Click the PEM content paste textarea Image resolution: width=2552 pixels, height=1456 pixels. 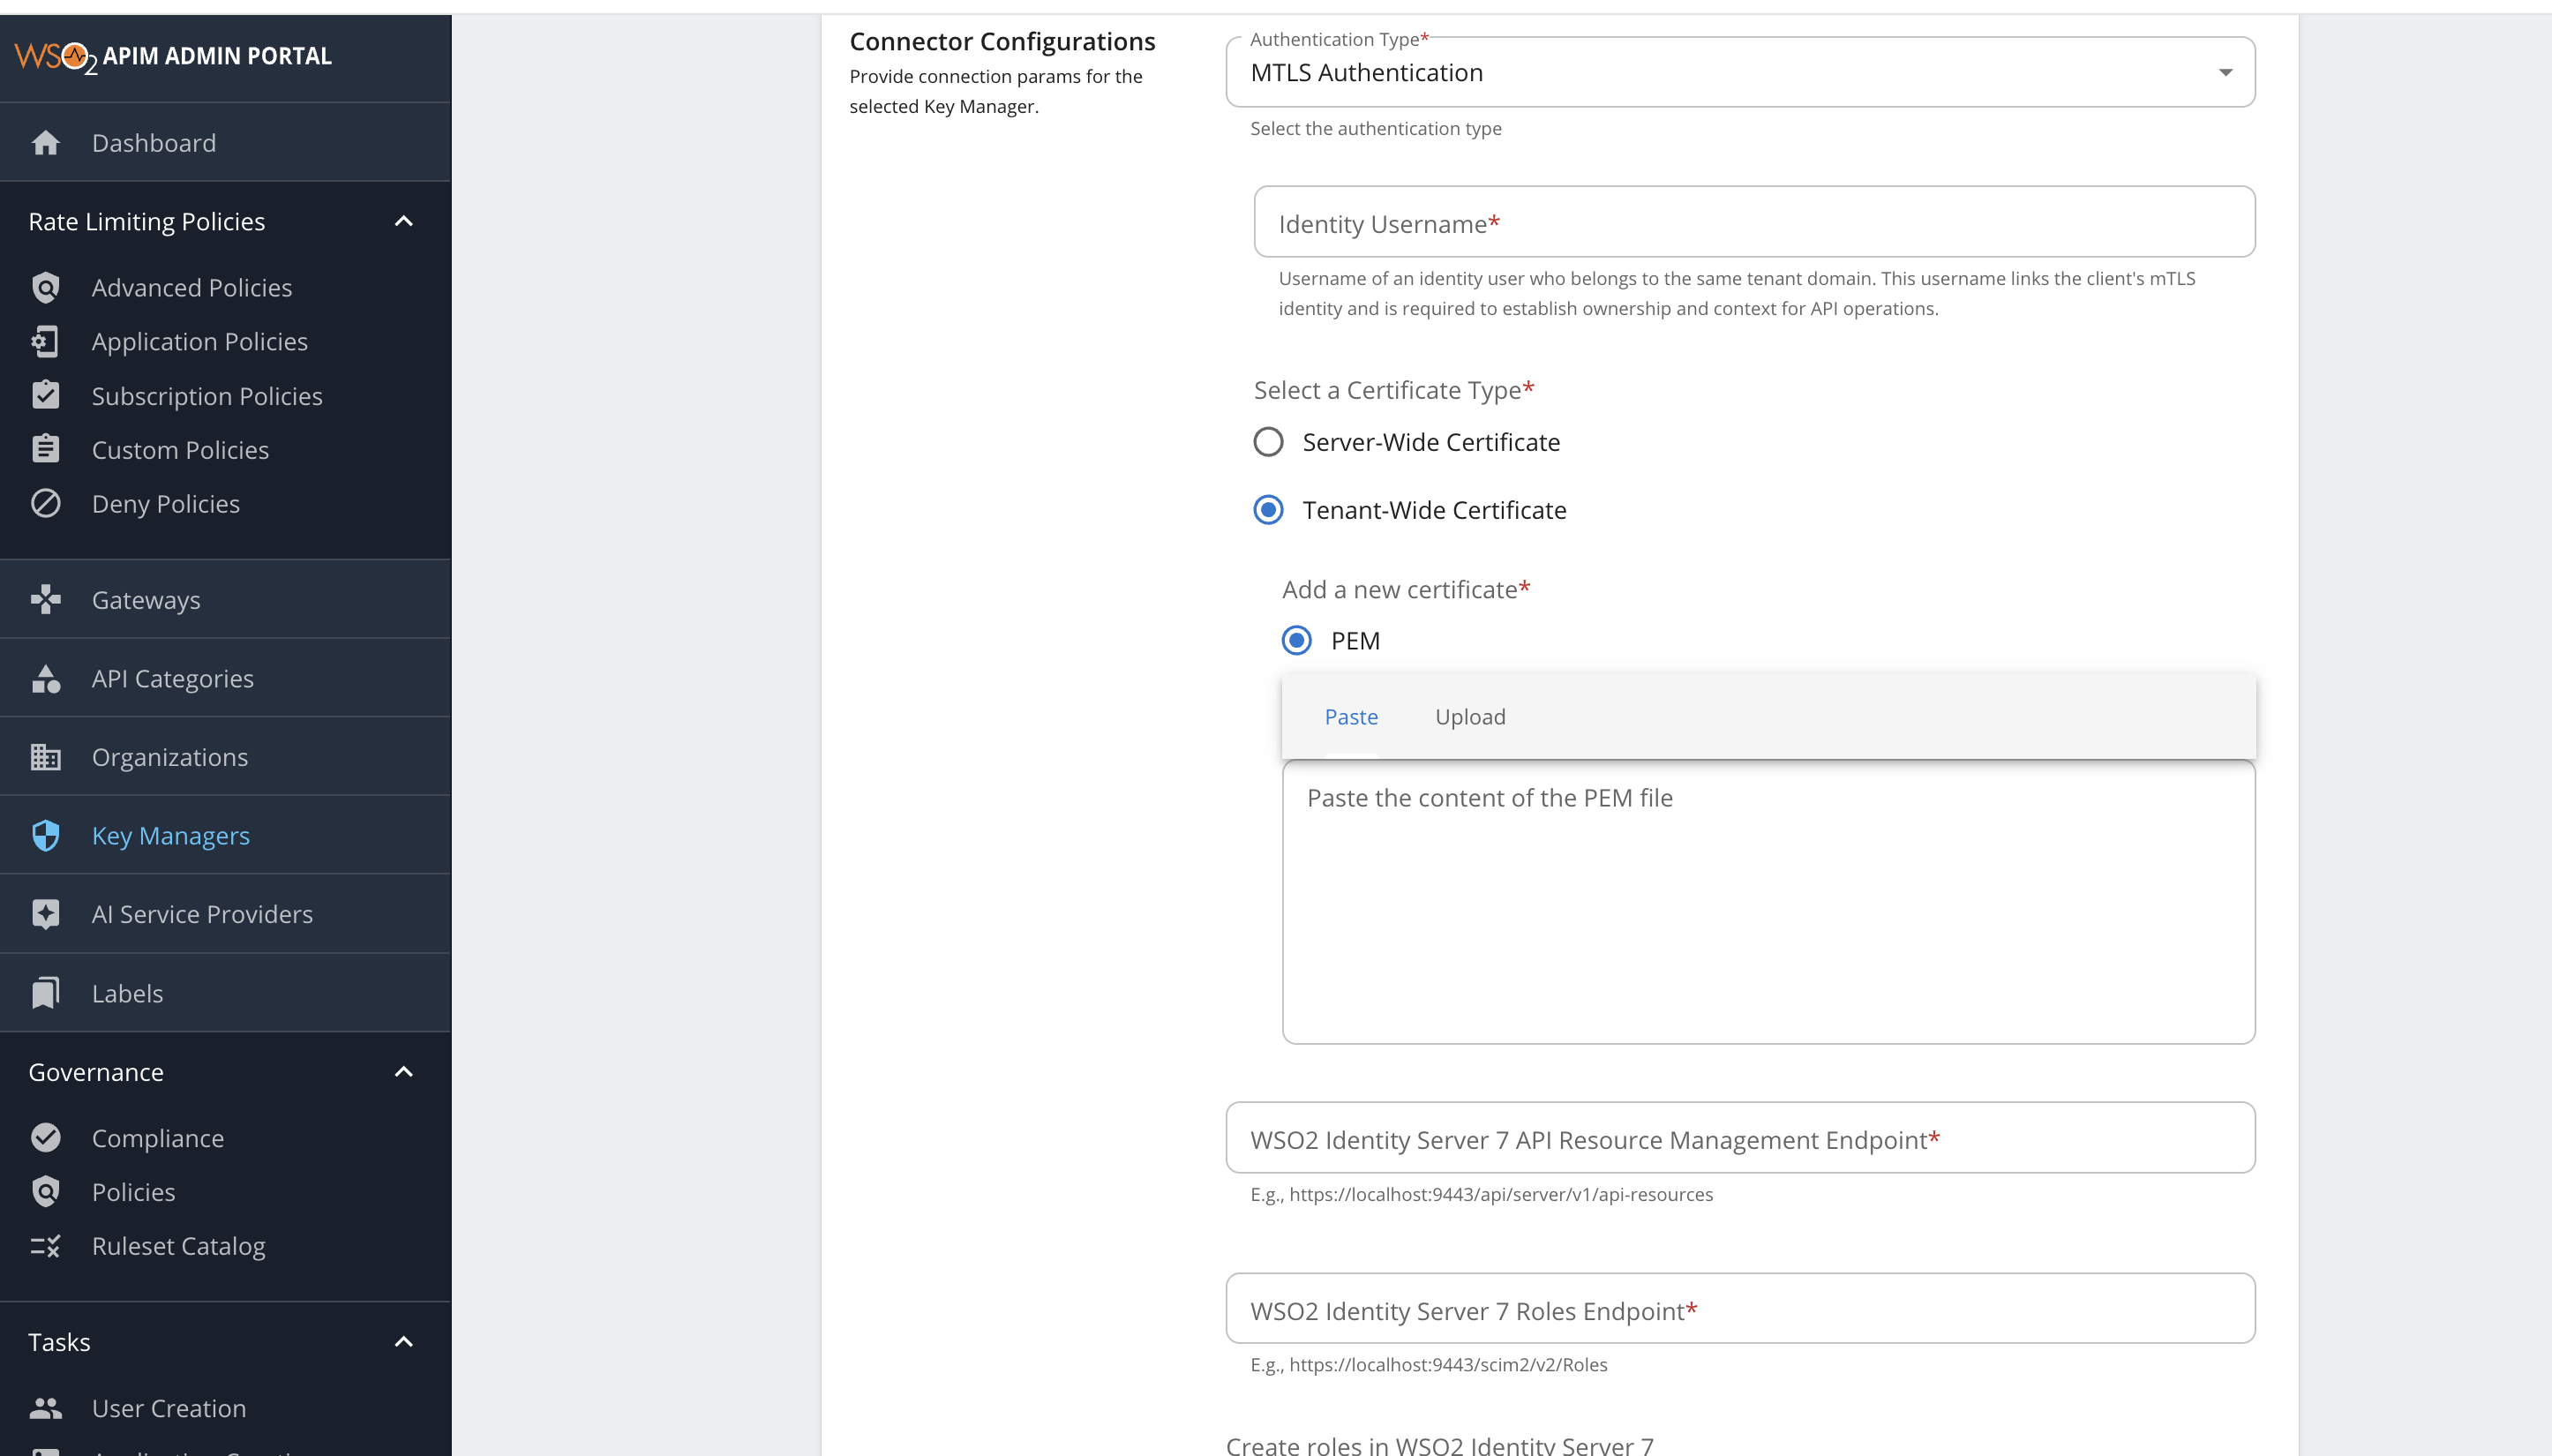(1767, 902)
